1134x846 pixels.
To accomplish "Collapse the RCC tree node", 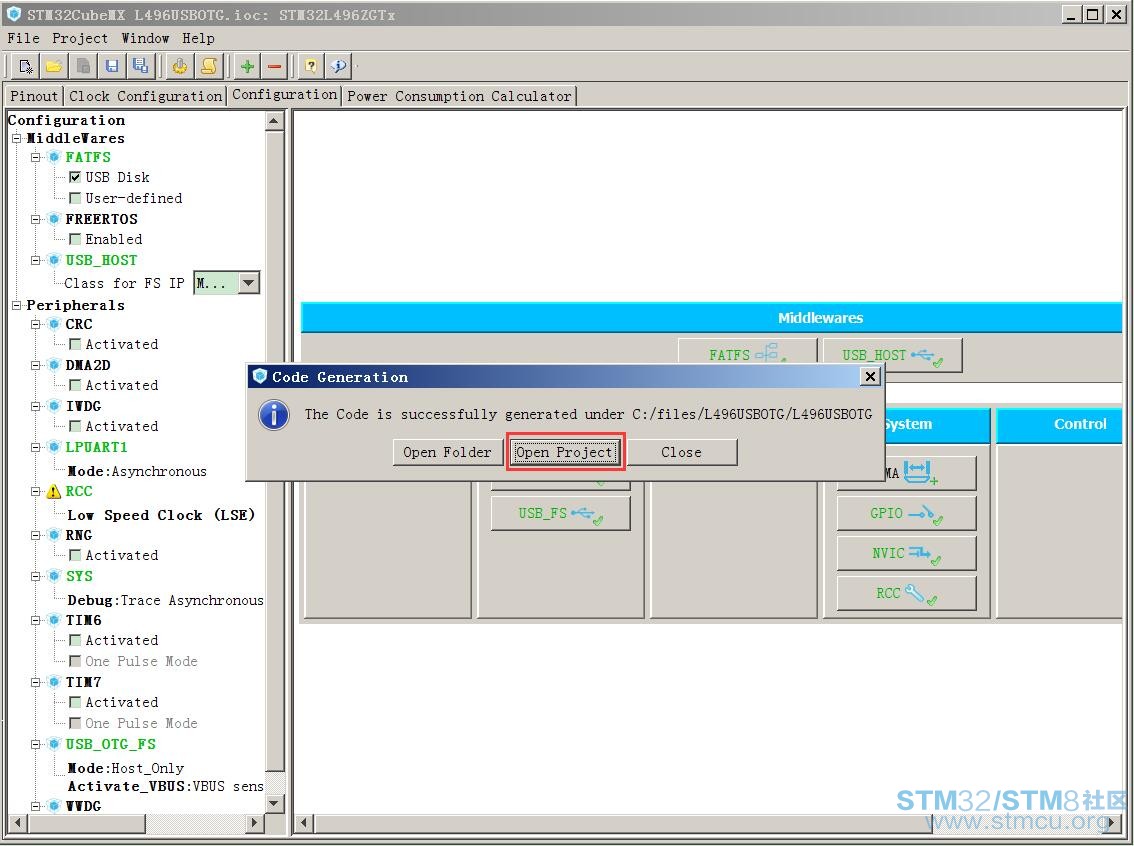I will click(35, 492).
